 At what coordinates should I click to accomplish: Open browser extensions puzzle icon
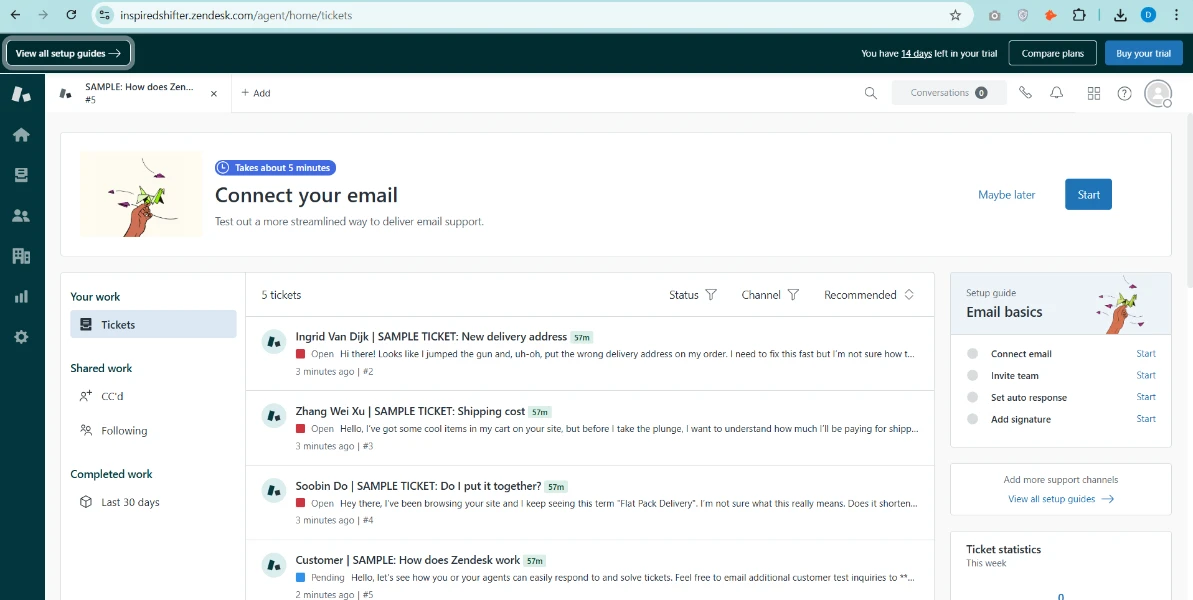tap(1079, 14)
